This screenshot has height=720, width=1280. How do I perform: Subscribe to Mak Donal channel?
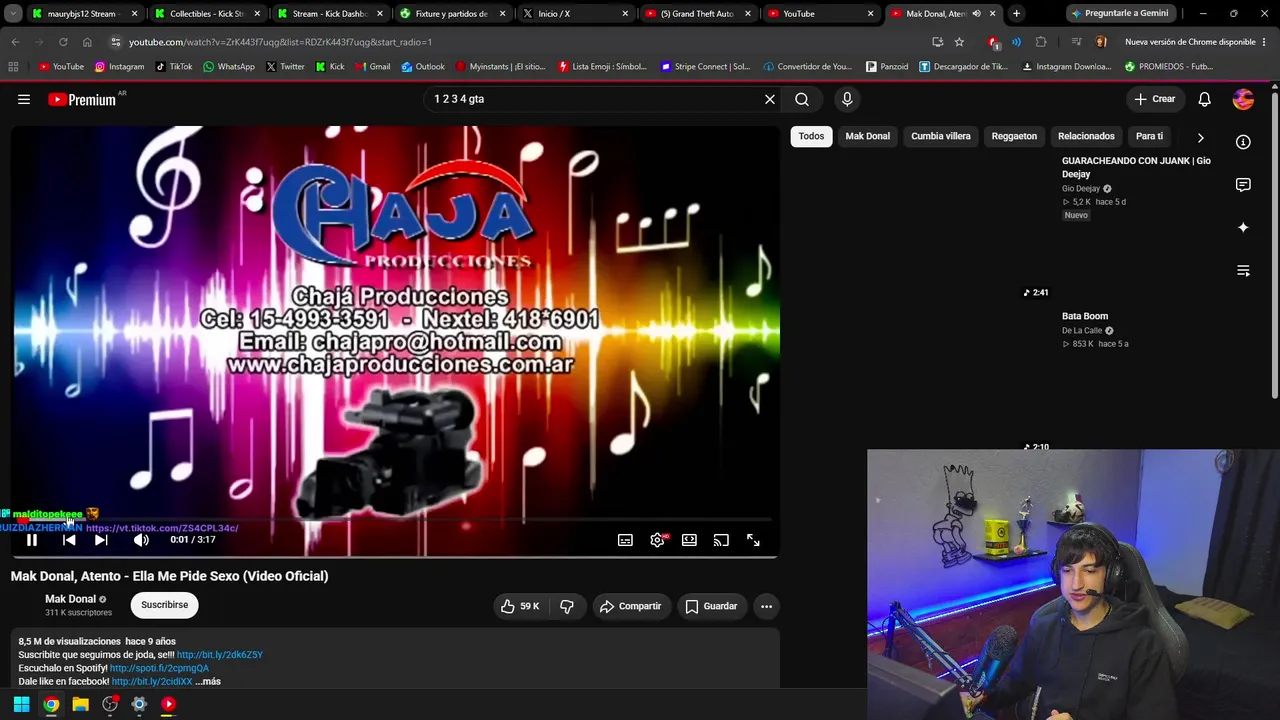click(x=165, y=605)
